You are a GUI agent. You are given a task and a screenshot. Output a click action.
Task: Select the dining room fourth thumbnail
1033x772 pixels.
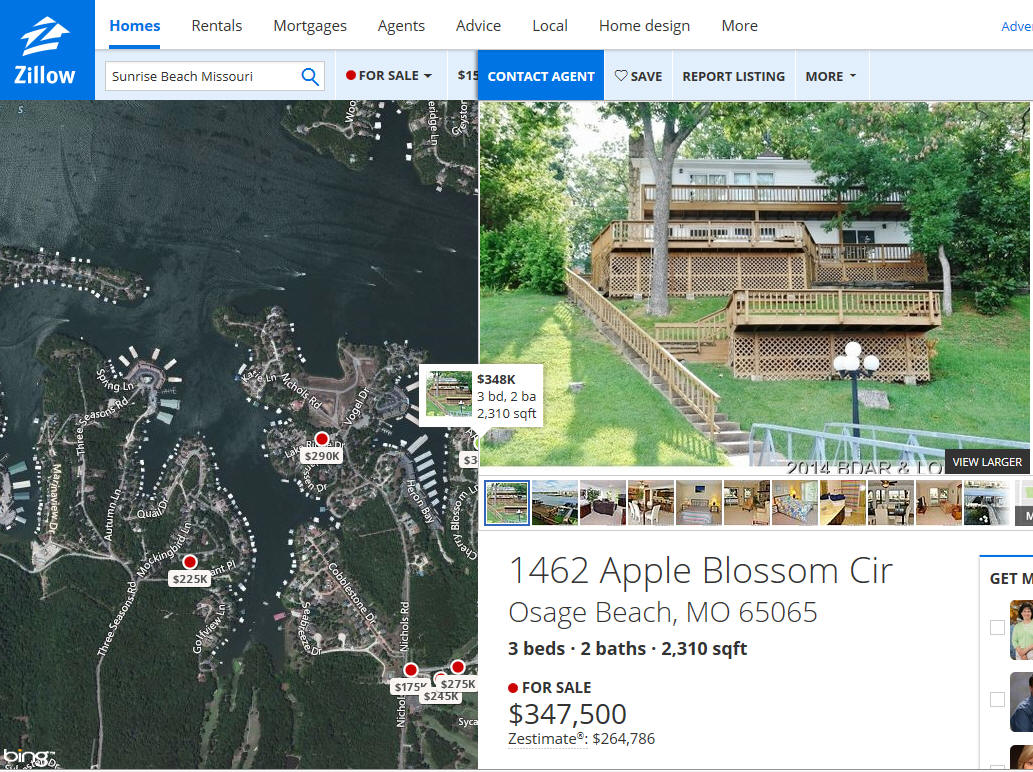[x=651, y=503]
